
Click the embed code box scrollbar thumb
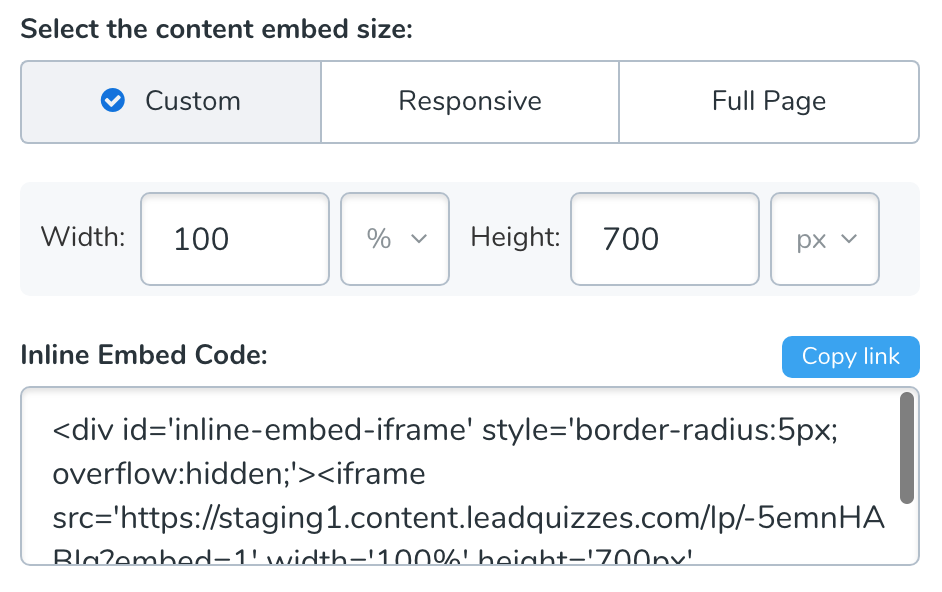coord(907,448)
